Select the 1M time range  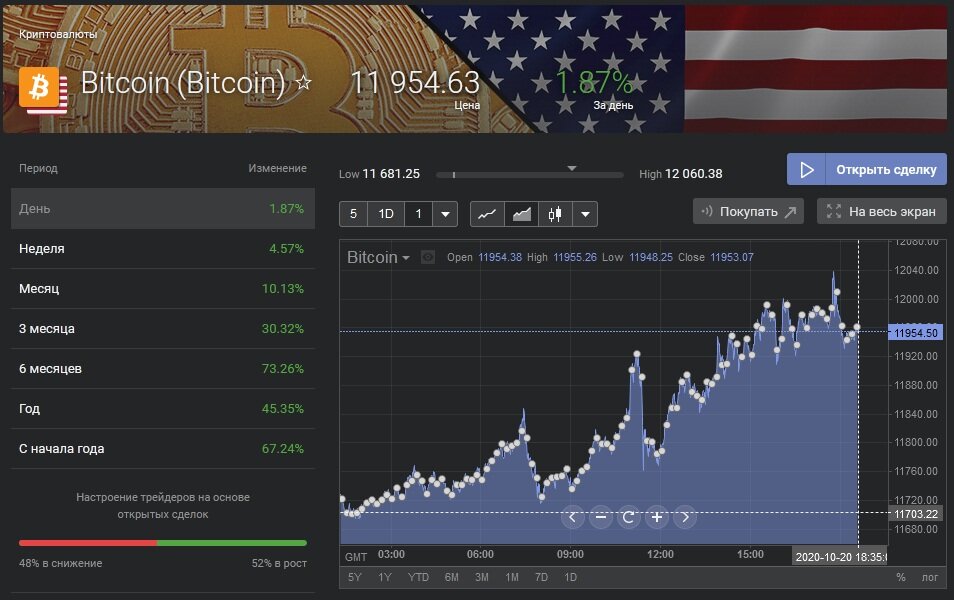tap(511, 577)
